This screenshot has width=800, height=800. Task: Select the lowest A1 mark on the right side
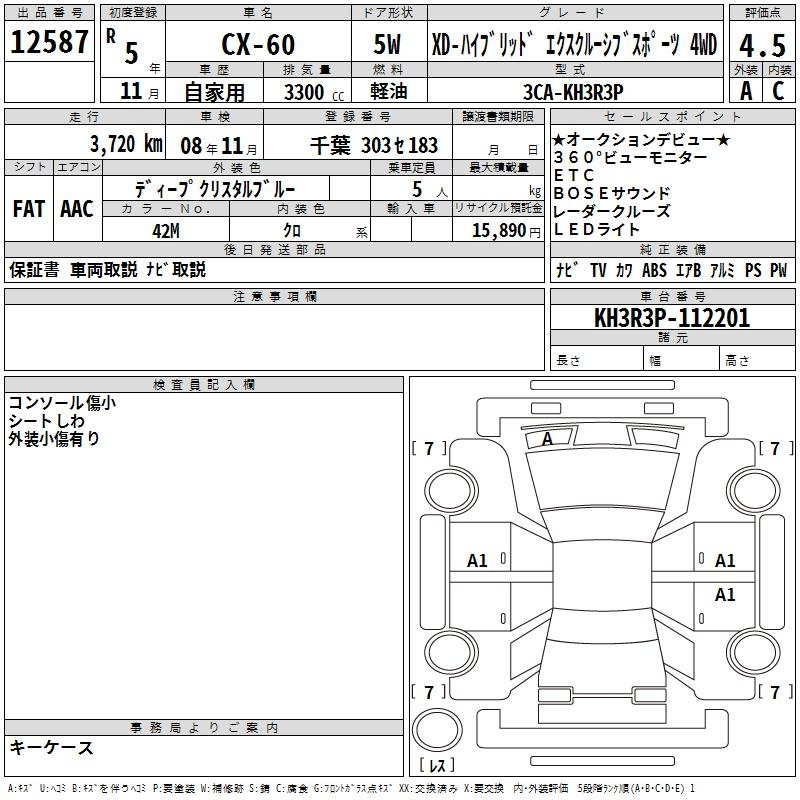[x=725, y=595]
